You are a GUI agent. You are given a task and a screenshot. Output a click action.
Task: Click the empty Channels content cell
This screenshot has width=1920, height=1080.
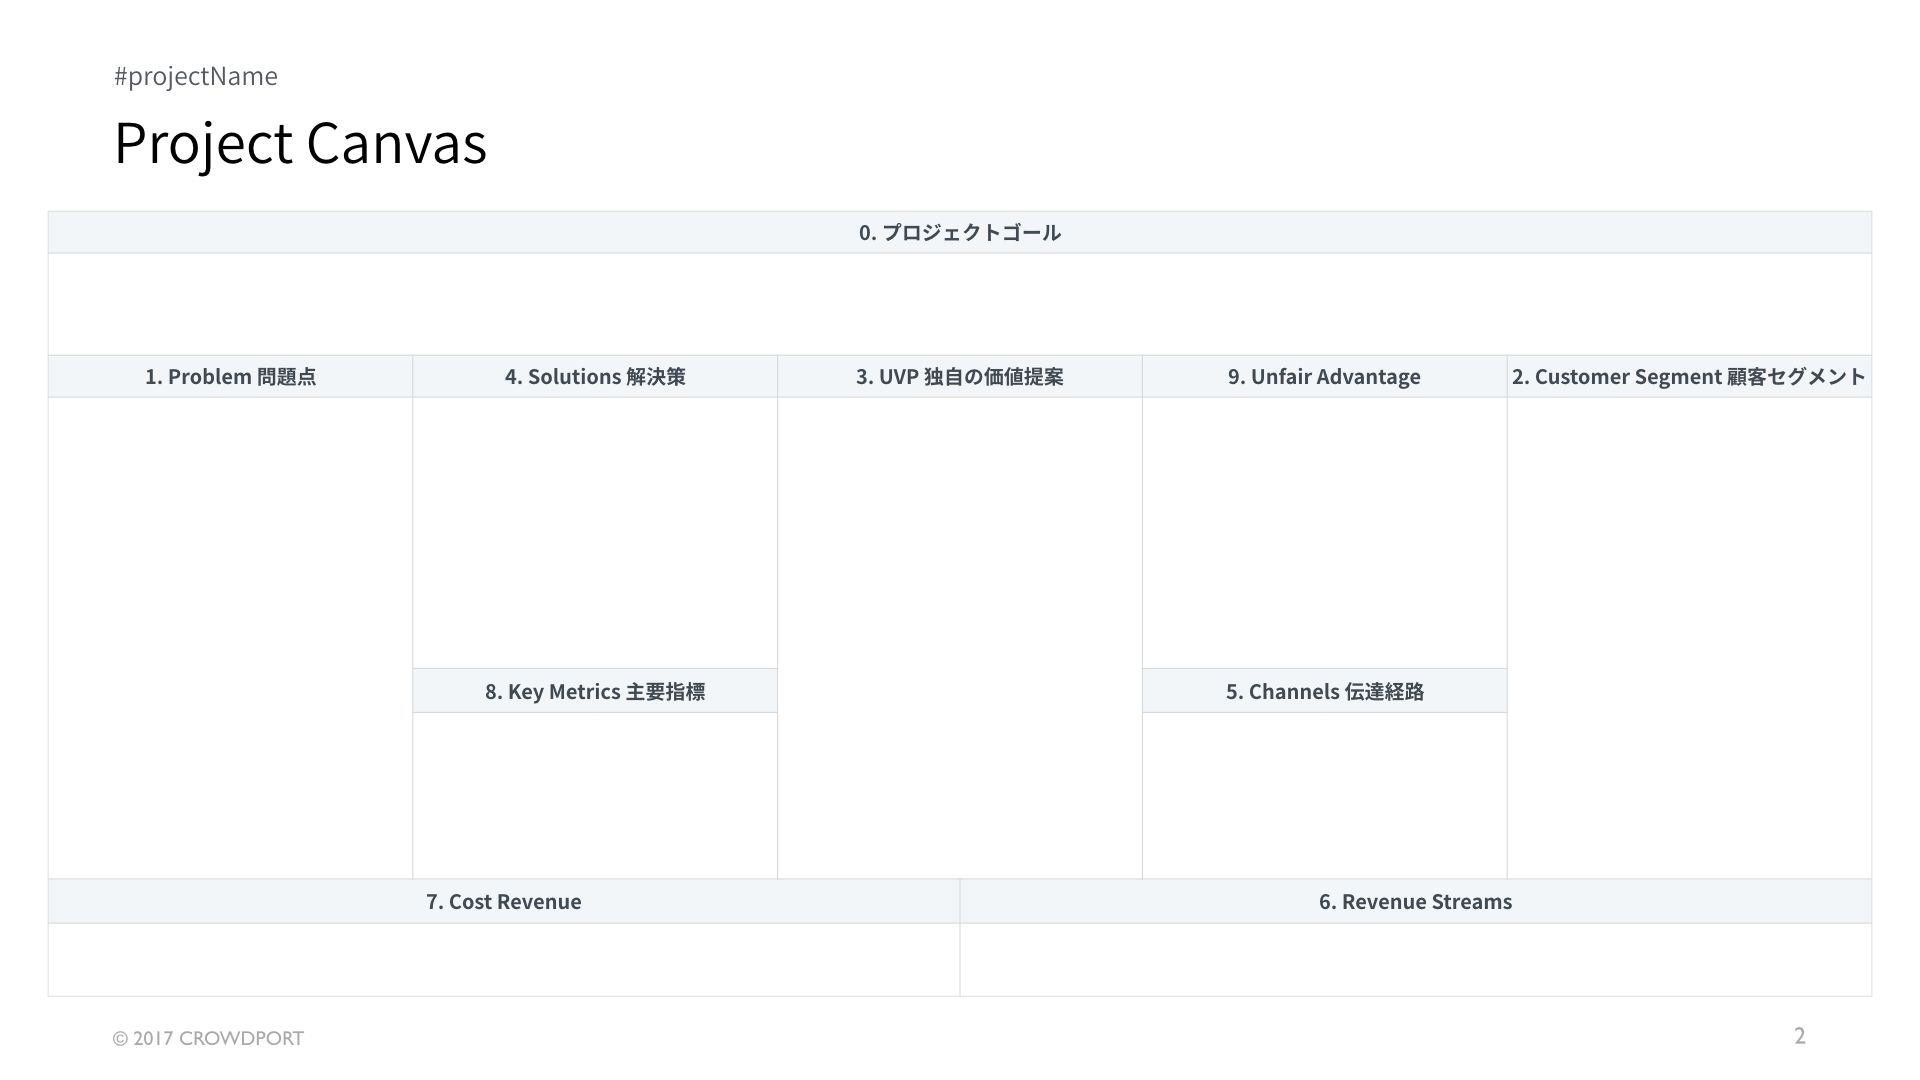1325,796
